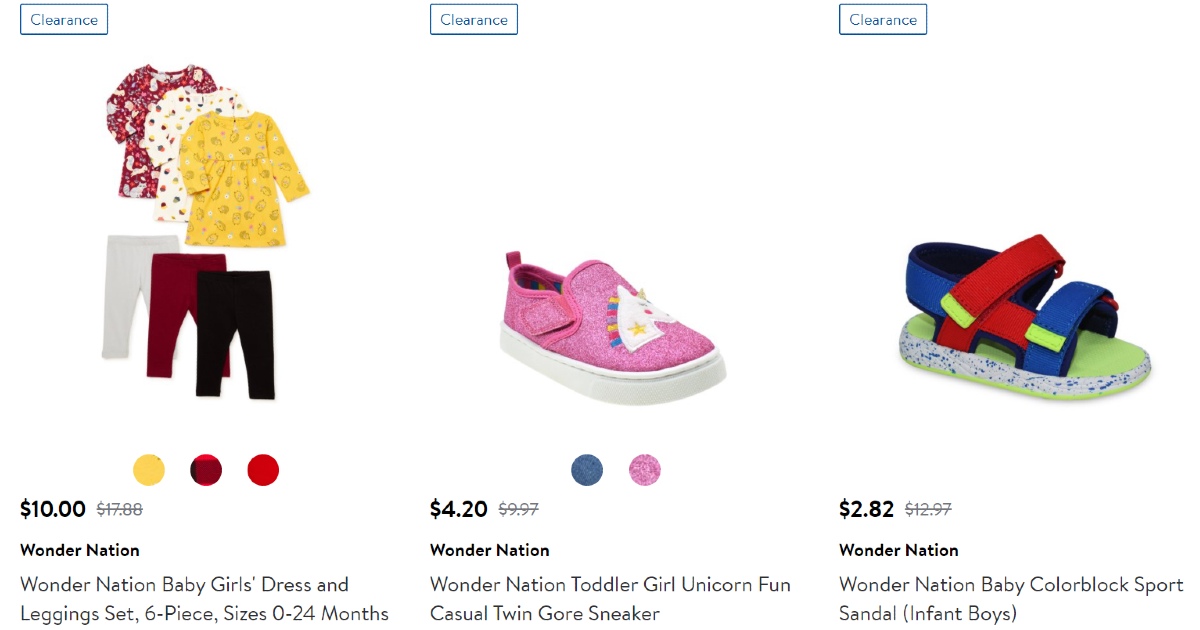Click Clearance badge above dress set
Screen dimensions: 1200x630
click(x=64, y=19)
